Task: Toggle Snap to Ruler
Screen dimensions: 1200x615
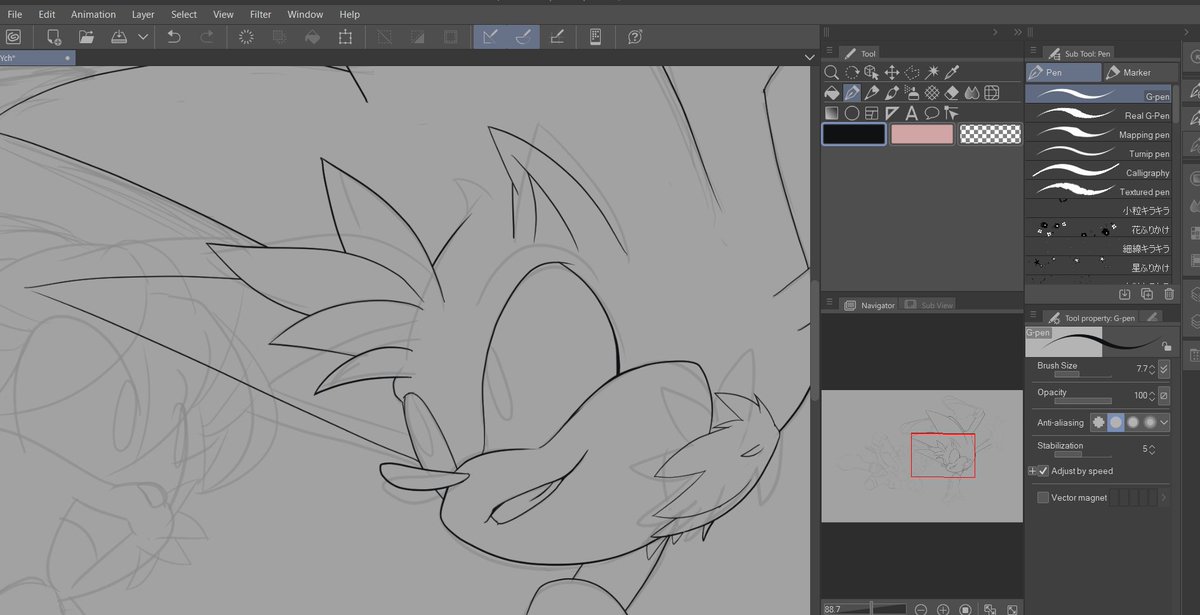Action: (x=491, y=37)
